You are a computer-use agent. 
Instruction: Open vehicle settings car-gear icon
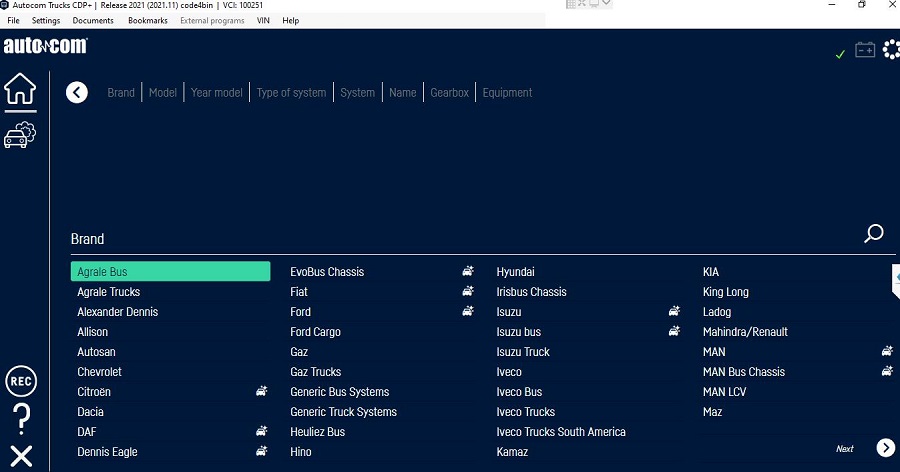(x=20, y=135)
